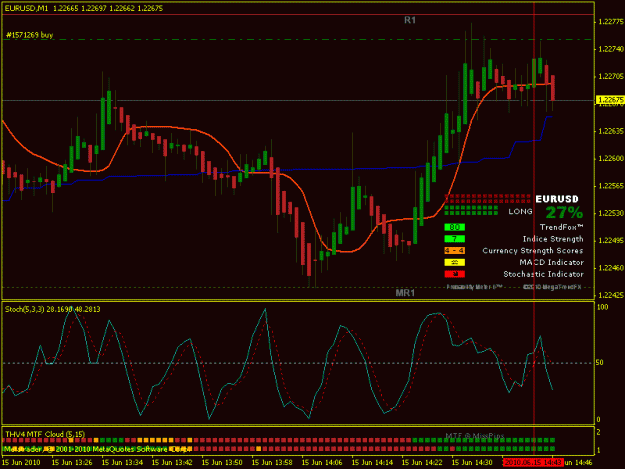This screenshot has height=469, width=625.
Task: Click the Stochastic Indicator label
Action: 543,274
